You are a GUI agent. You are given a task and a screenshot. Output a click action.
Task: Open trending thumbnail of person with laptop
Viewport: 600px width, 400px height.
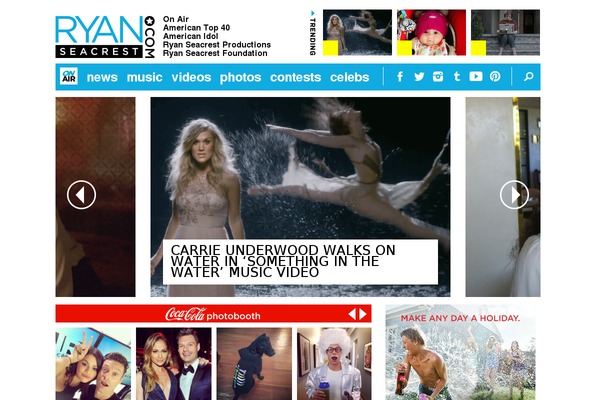505,33
